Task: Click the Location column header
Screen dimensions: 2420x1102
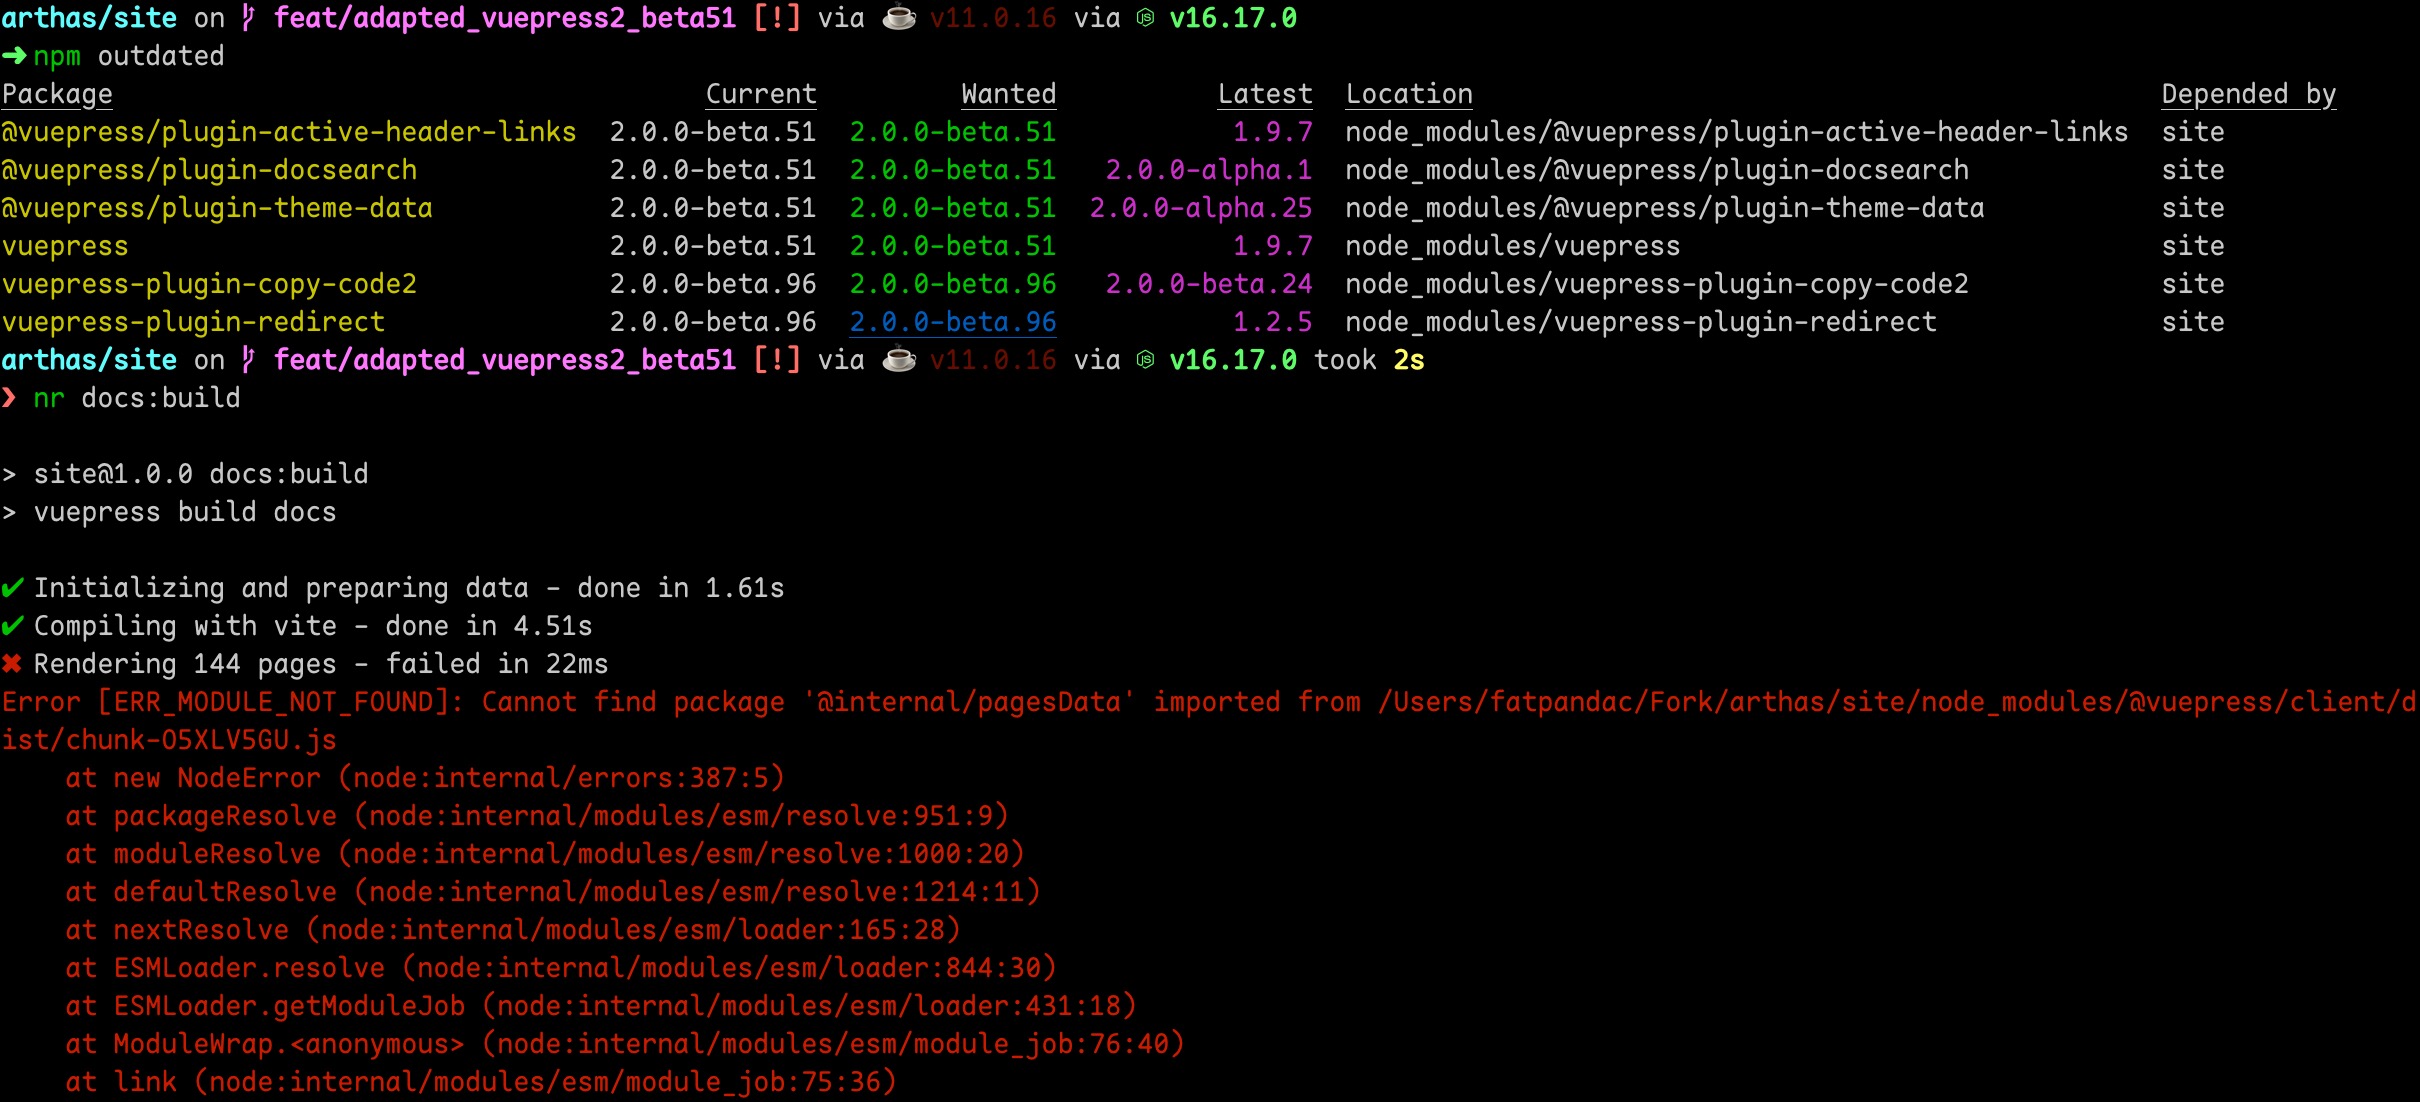Action: pos(1409,94)
